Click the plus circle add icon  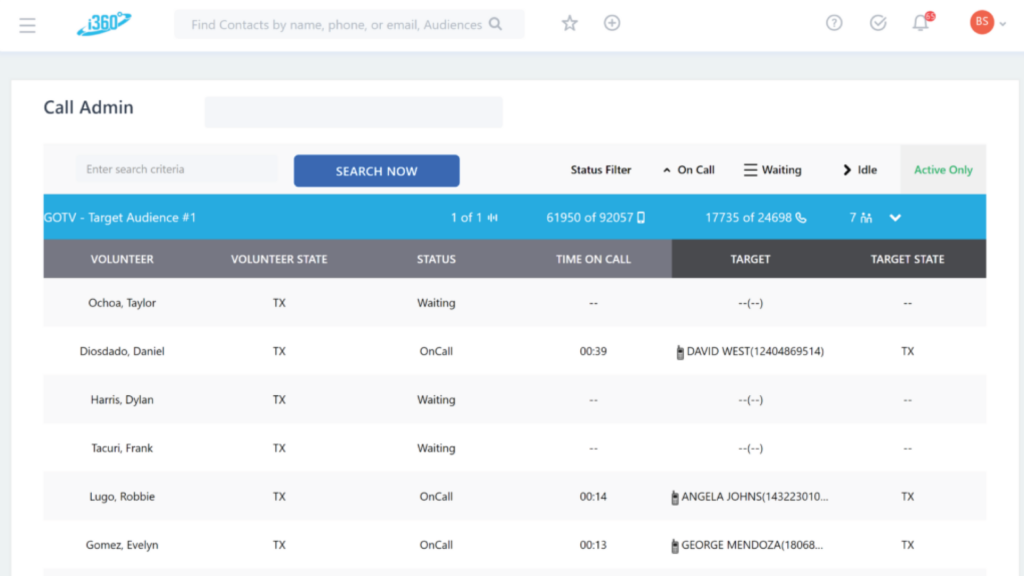pyautogui.click(x=612, y=23)
